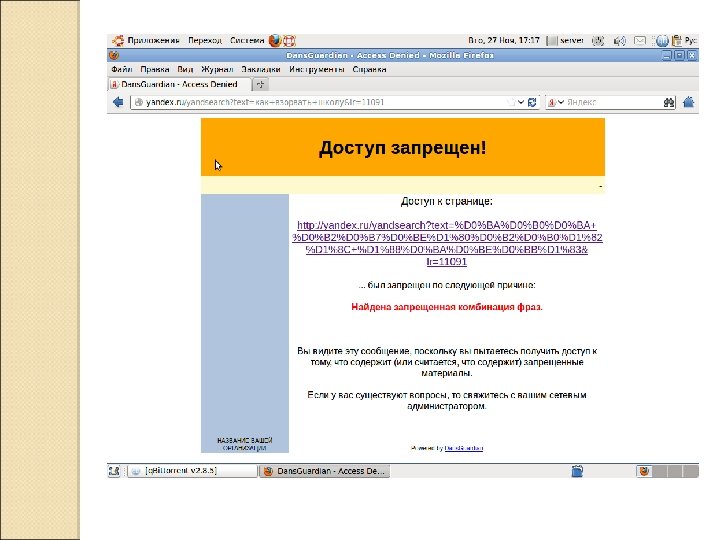Select the DansGuardian - Access Denied tab
This screenshot has height=540, width=720.
180,84
